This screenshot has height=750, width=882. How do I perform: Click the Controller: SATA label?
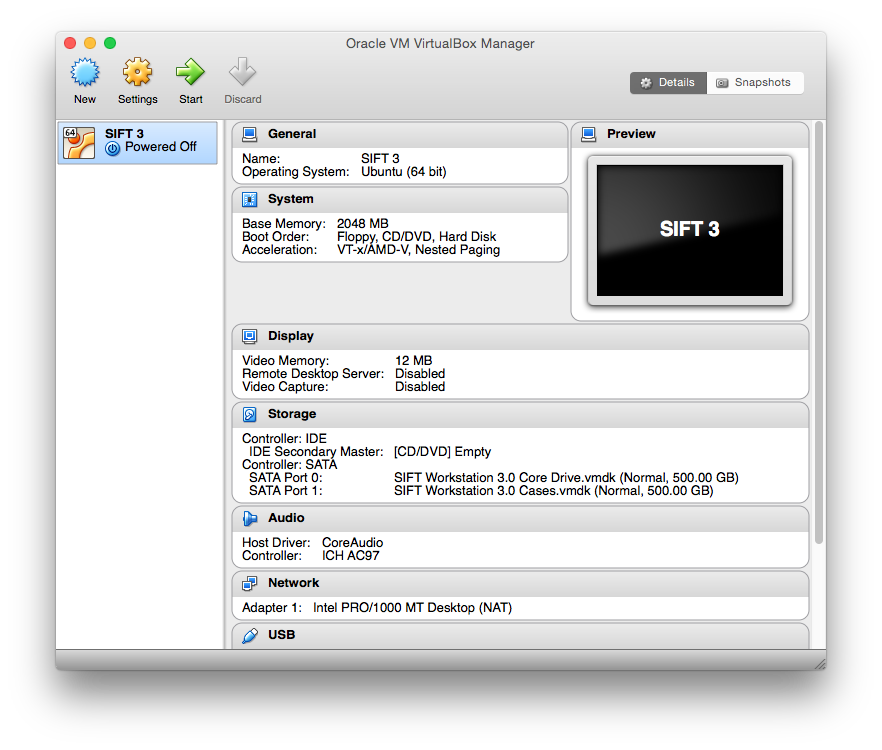[289, 465]
